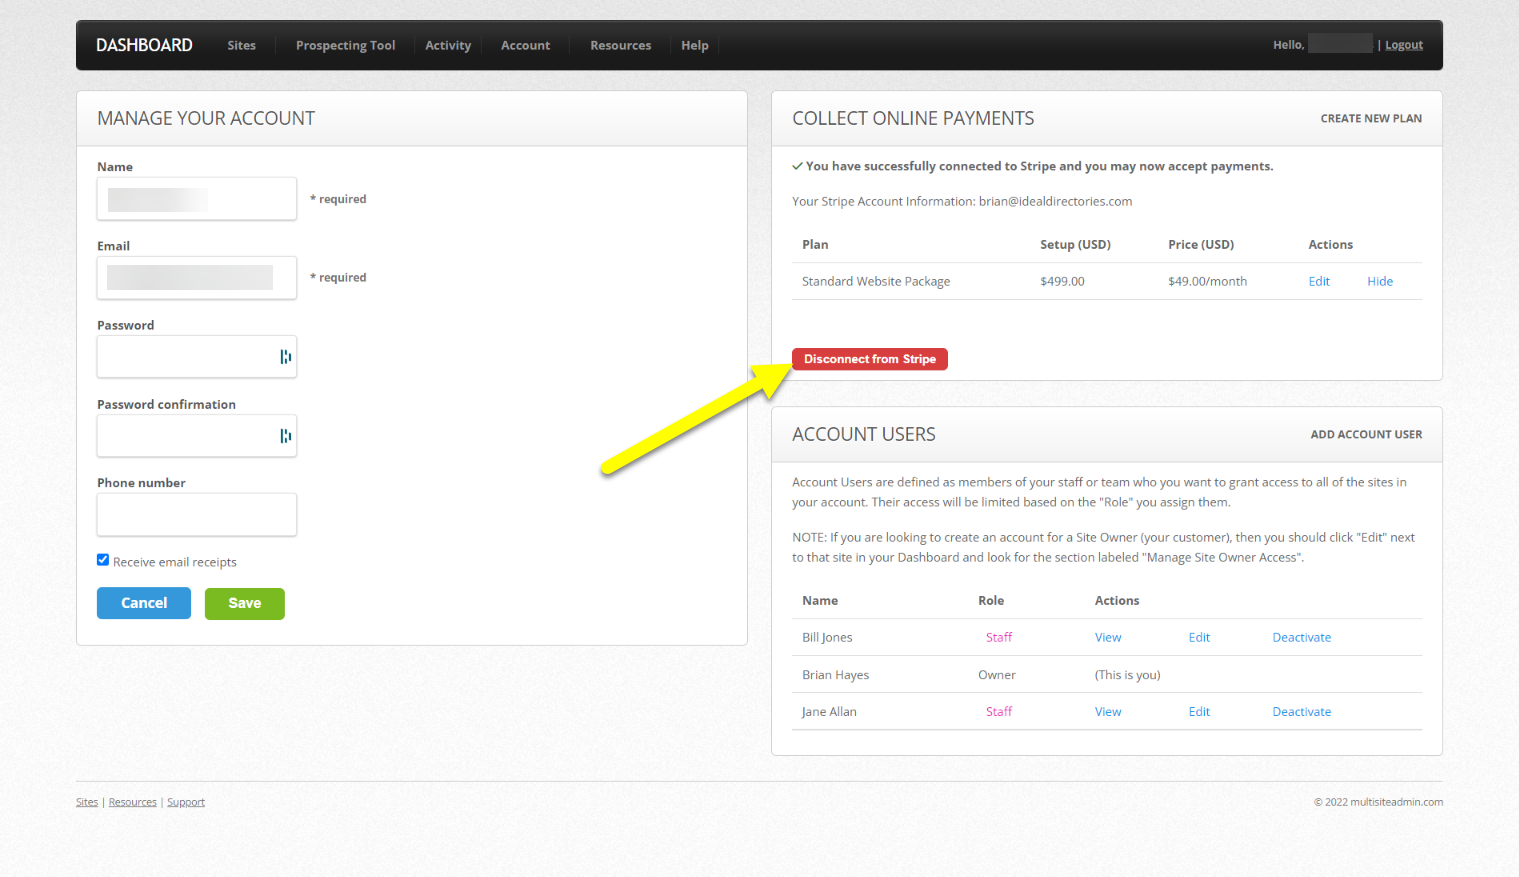
Task: Click into the Email input field
Action: [197, 278]
